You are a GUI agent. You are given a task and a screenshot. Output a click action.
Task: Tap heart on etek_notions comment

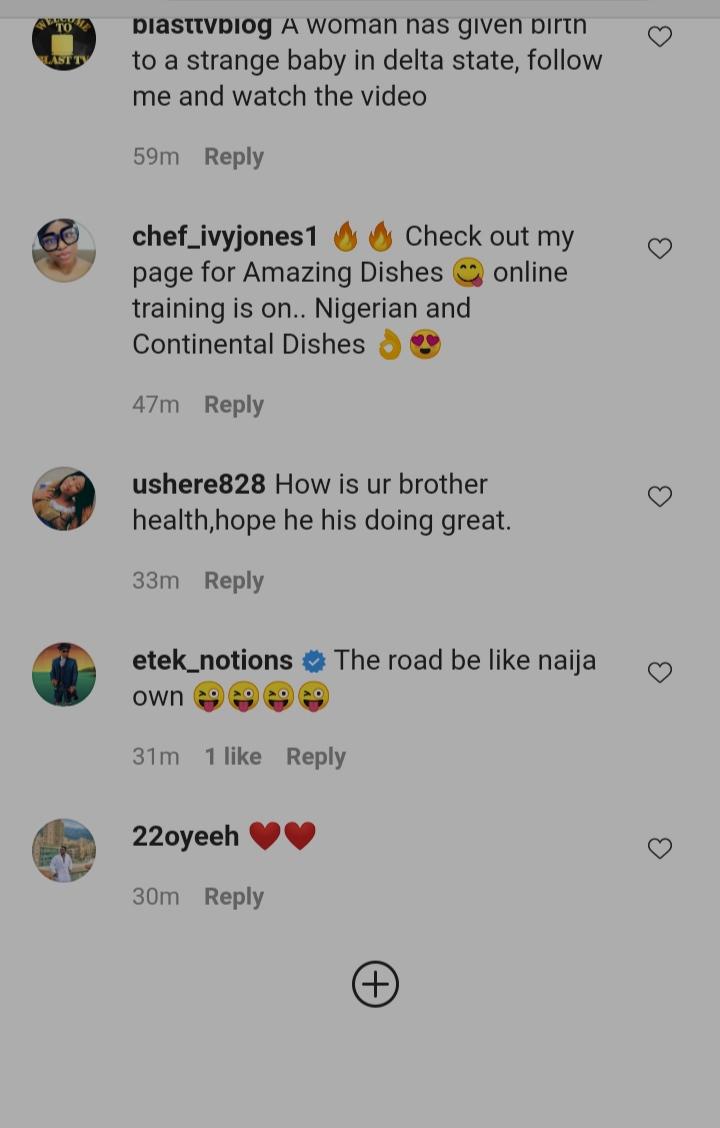click(x=660, y=673)
